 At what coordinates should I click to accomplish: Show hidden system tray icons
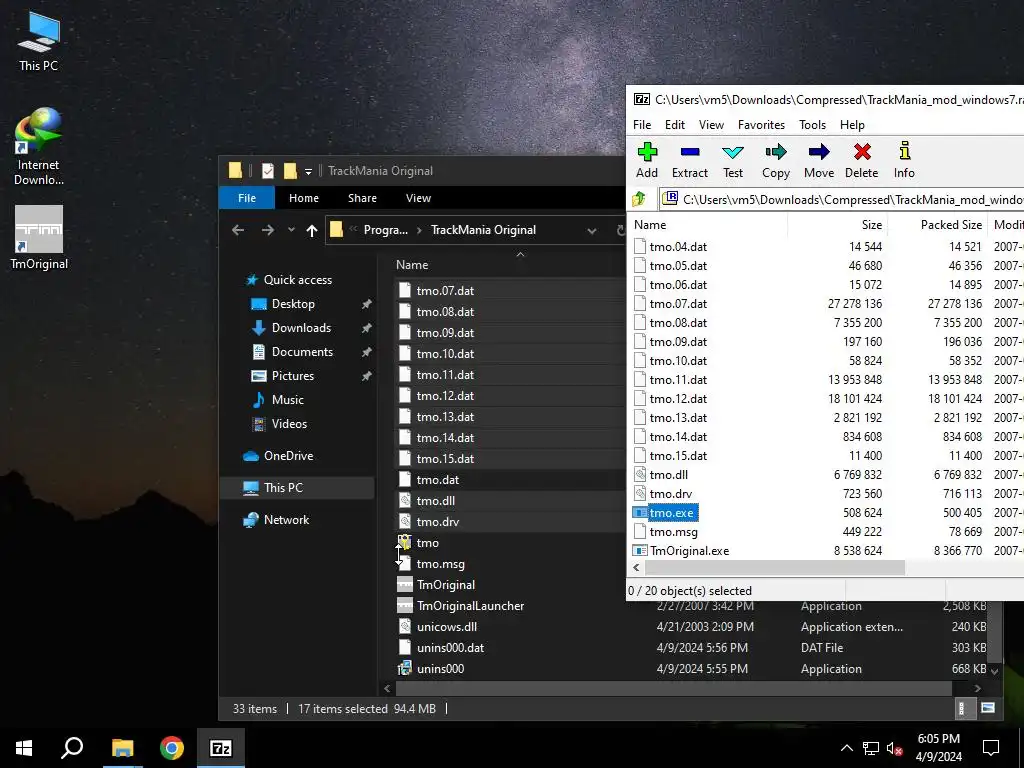tap(846, 748)
